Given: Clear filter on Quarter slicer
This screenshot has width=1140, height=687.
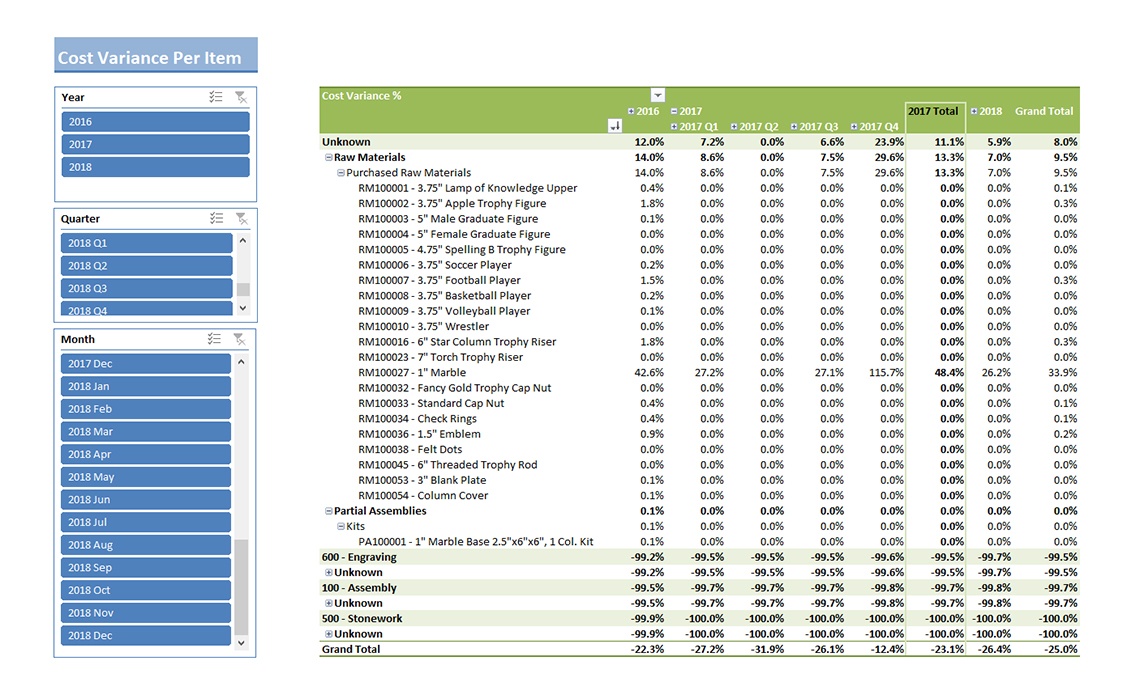Looking at the screenshot, I should coord(241,218).
